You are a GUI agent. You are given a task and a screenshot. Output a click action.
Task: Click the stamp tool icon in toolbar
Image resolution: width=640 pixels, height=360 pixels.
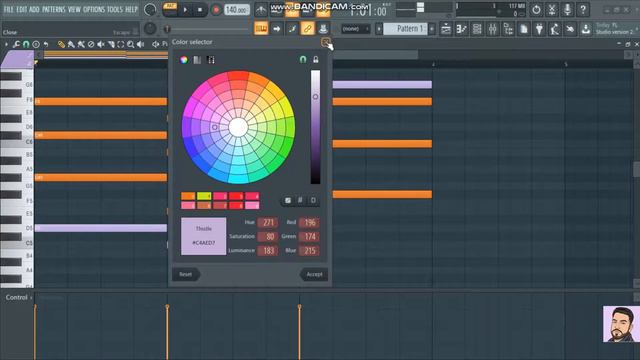(323, 29)
